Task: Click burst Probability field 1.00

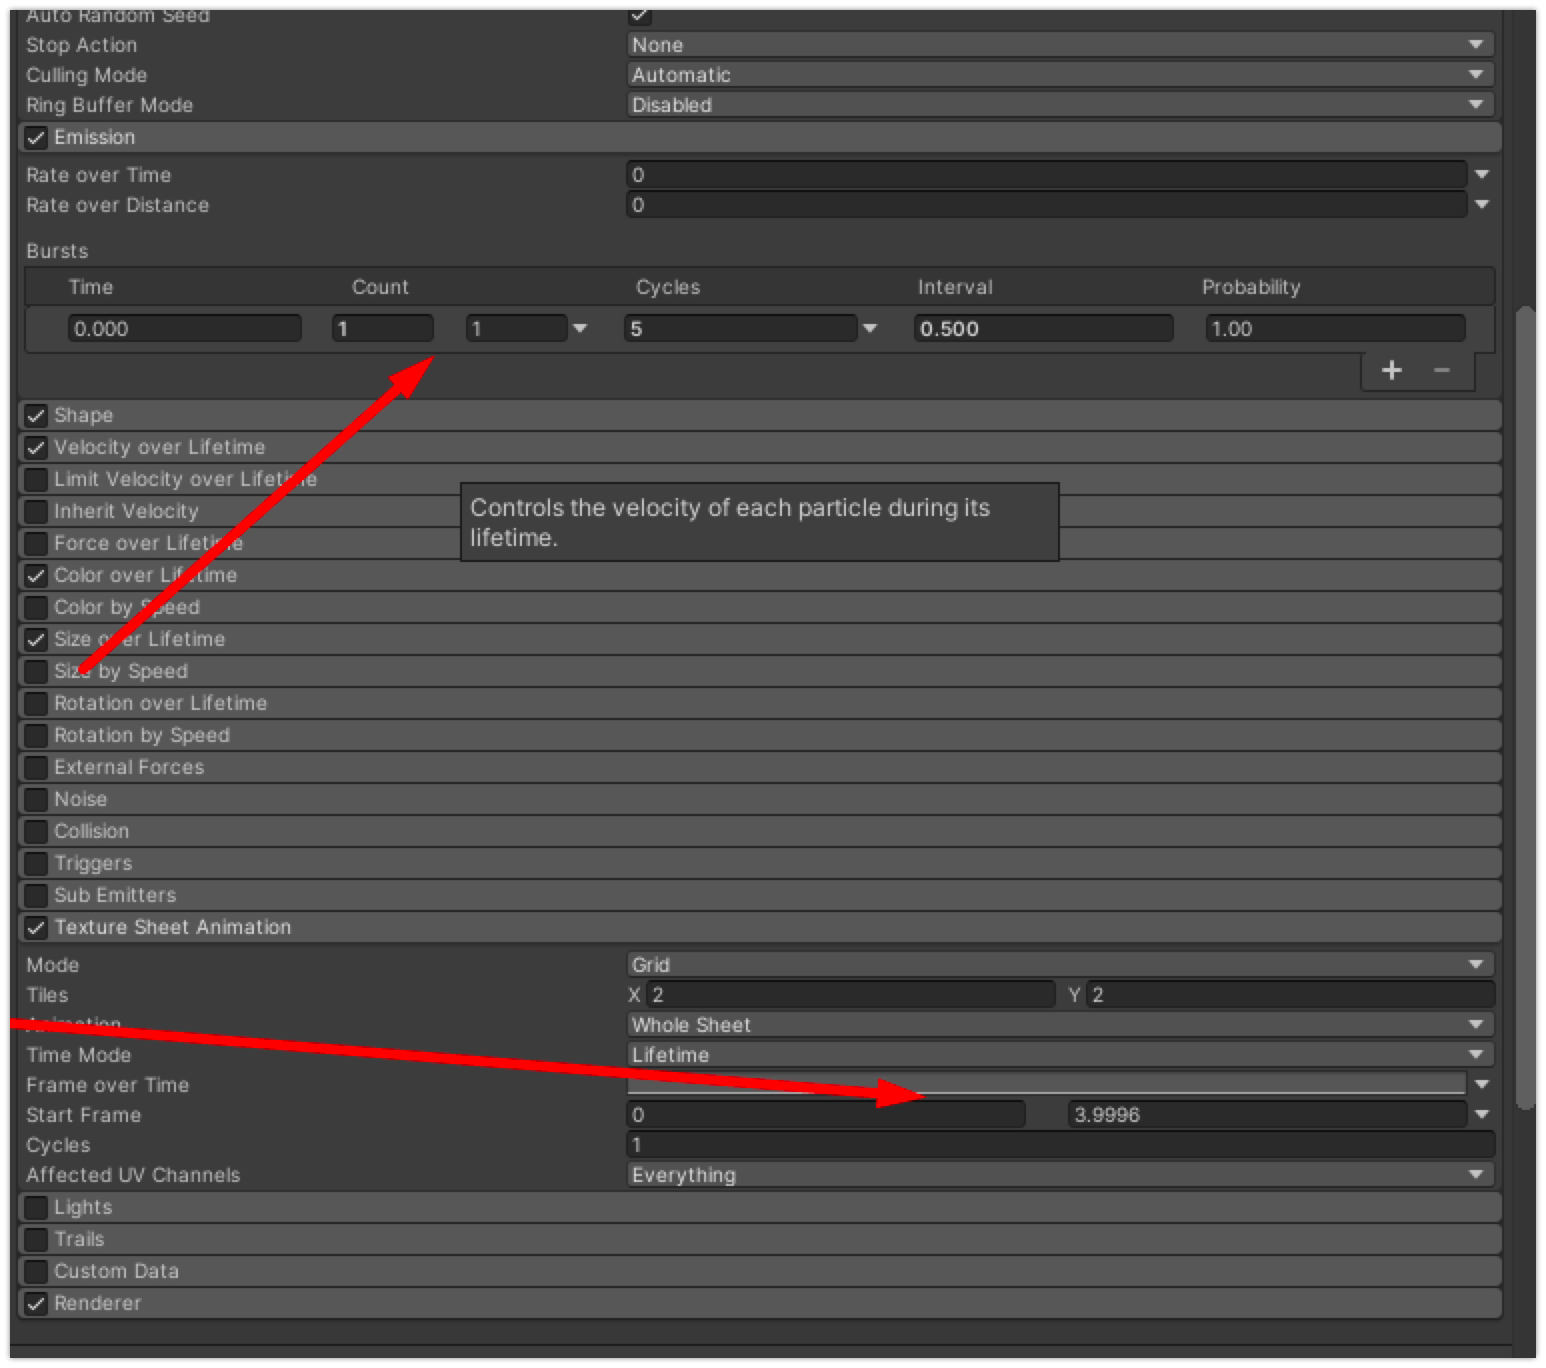Action: (1335, 329)
